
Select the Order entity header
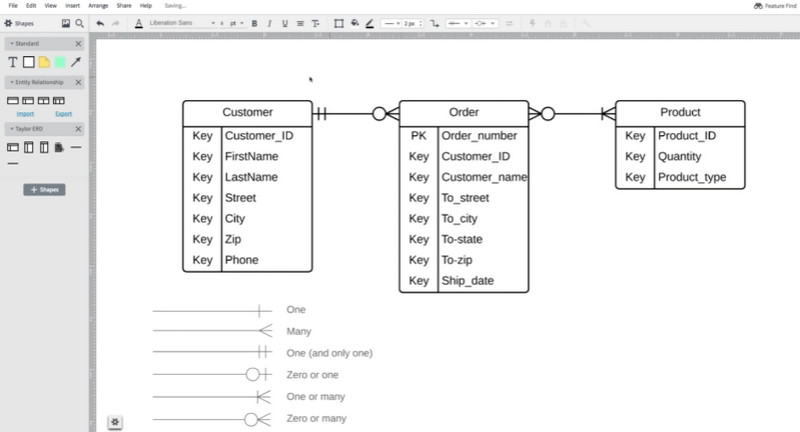tap(464, 113)
